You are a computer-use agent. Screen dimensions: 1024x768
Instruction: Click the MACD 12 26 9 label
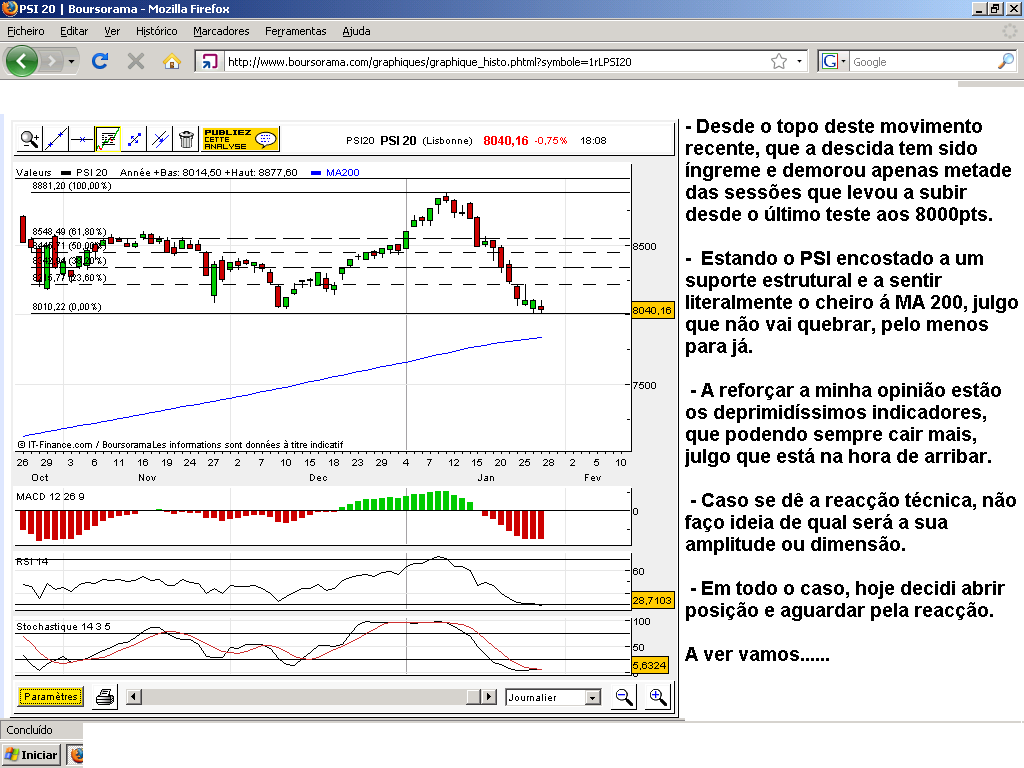point(50,496)
